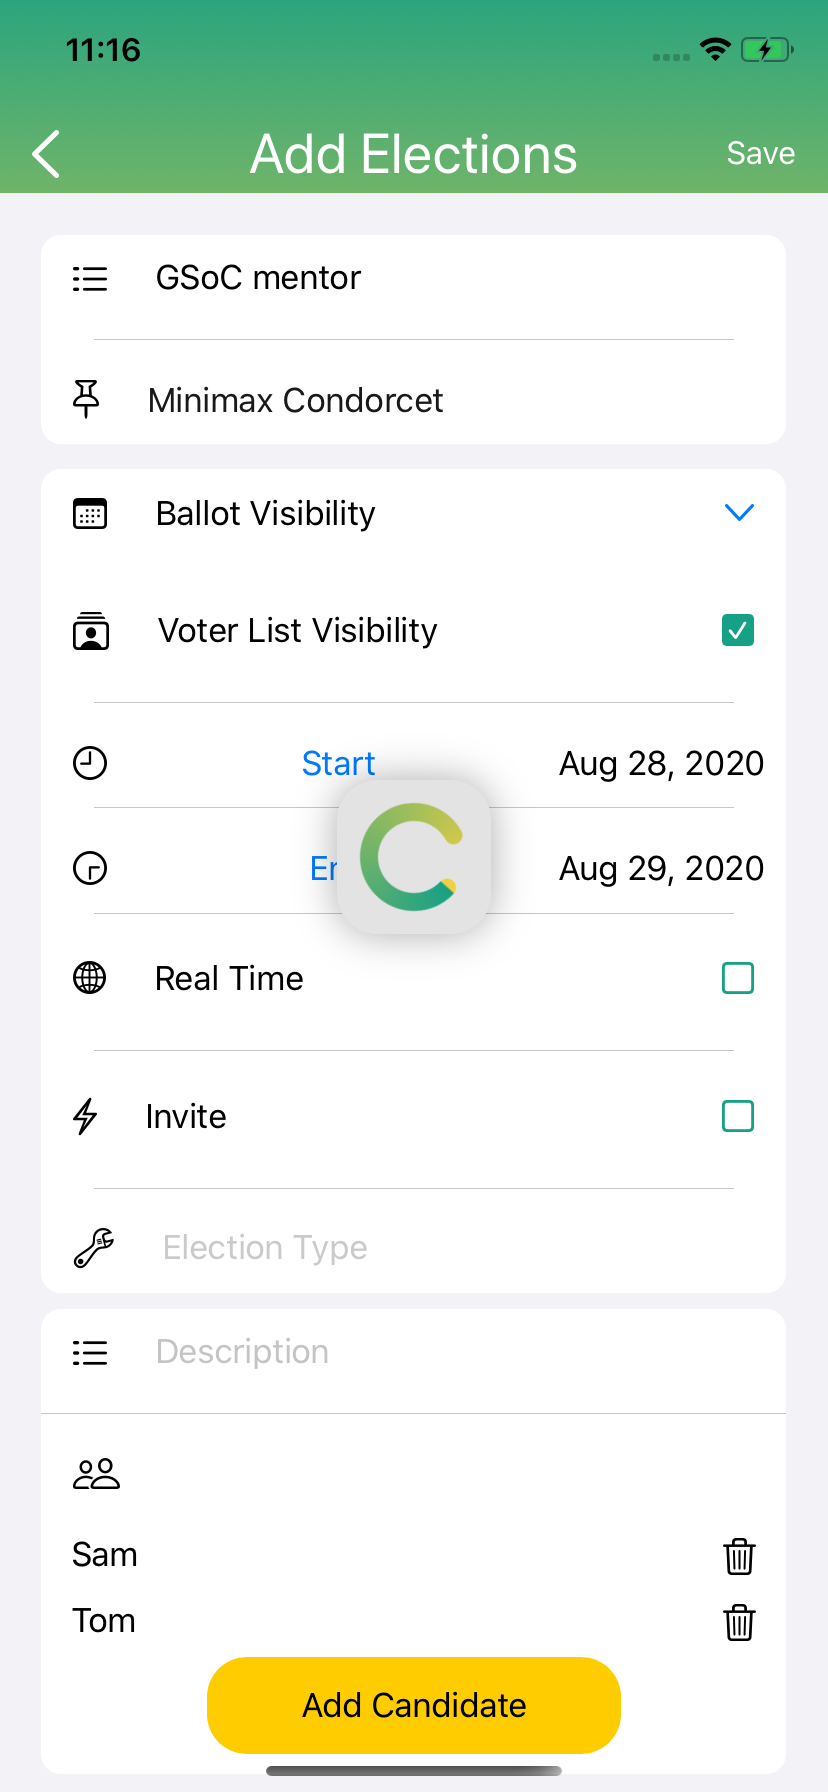Screen dimensions: 828x1792
Task: Open the Minimax Condorcet algorithm selector
Action: pos(295,401)
